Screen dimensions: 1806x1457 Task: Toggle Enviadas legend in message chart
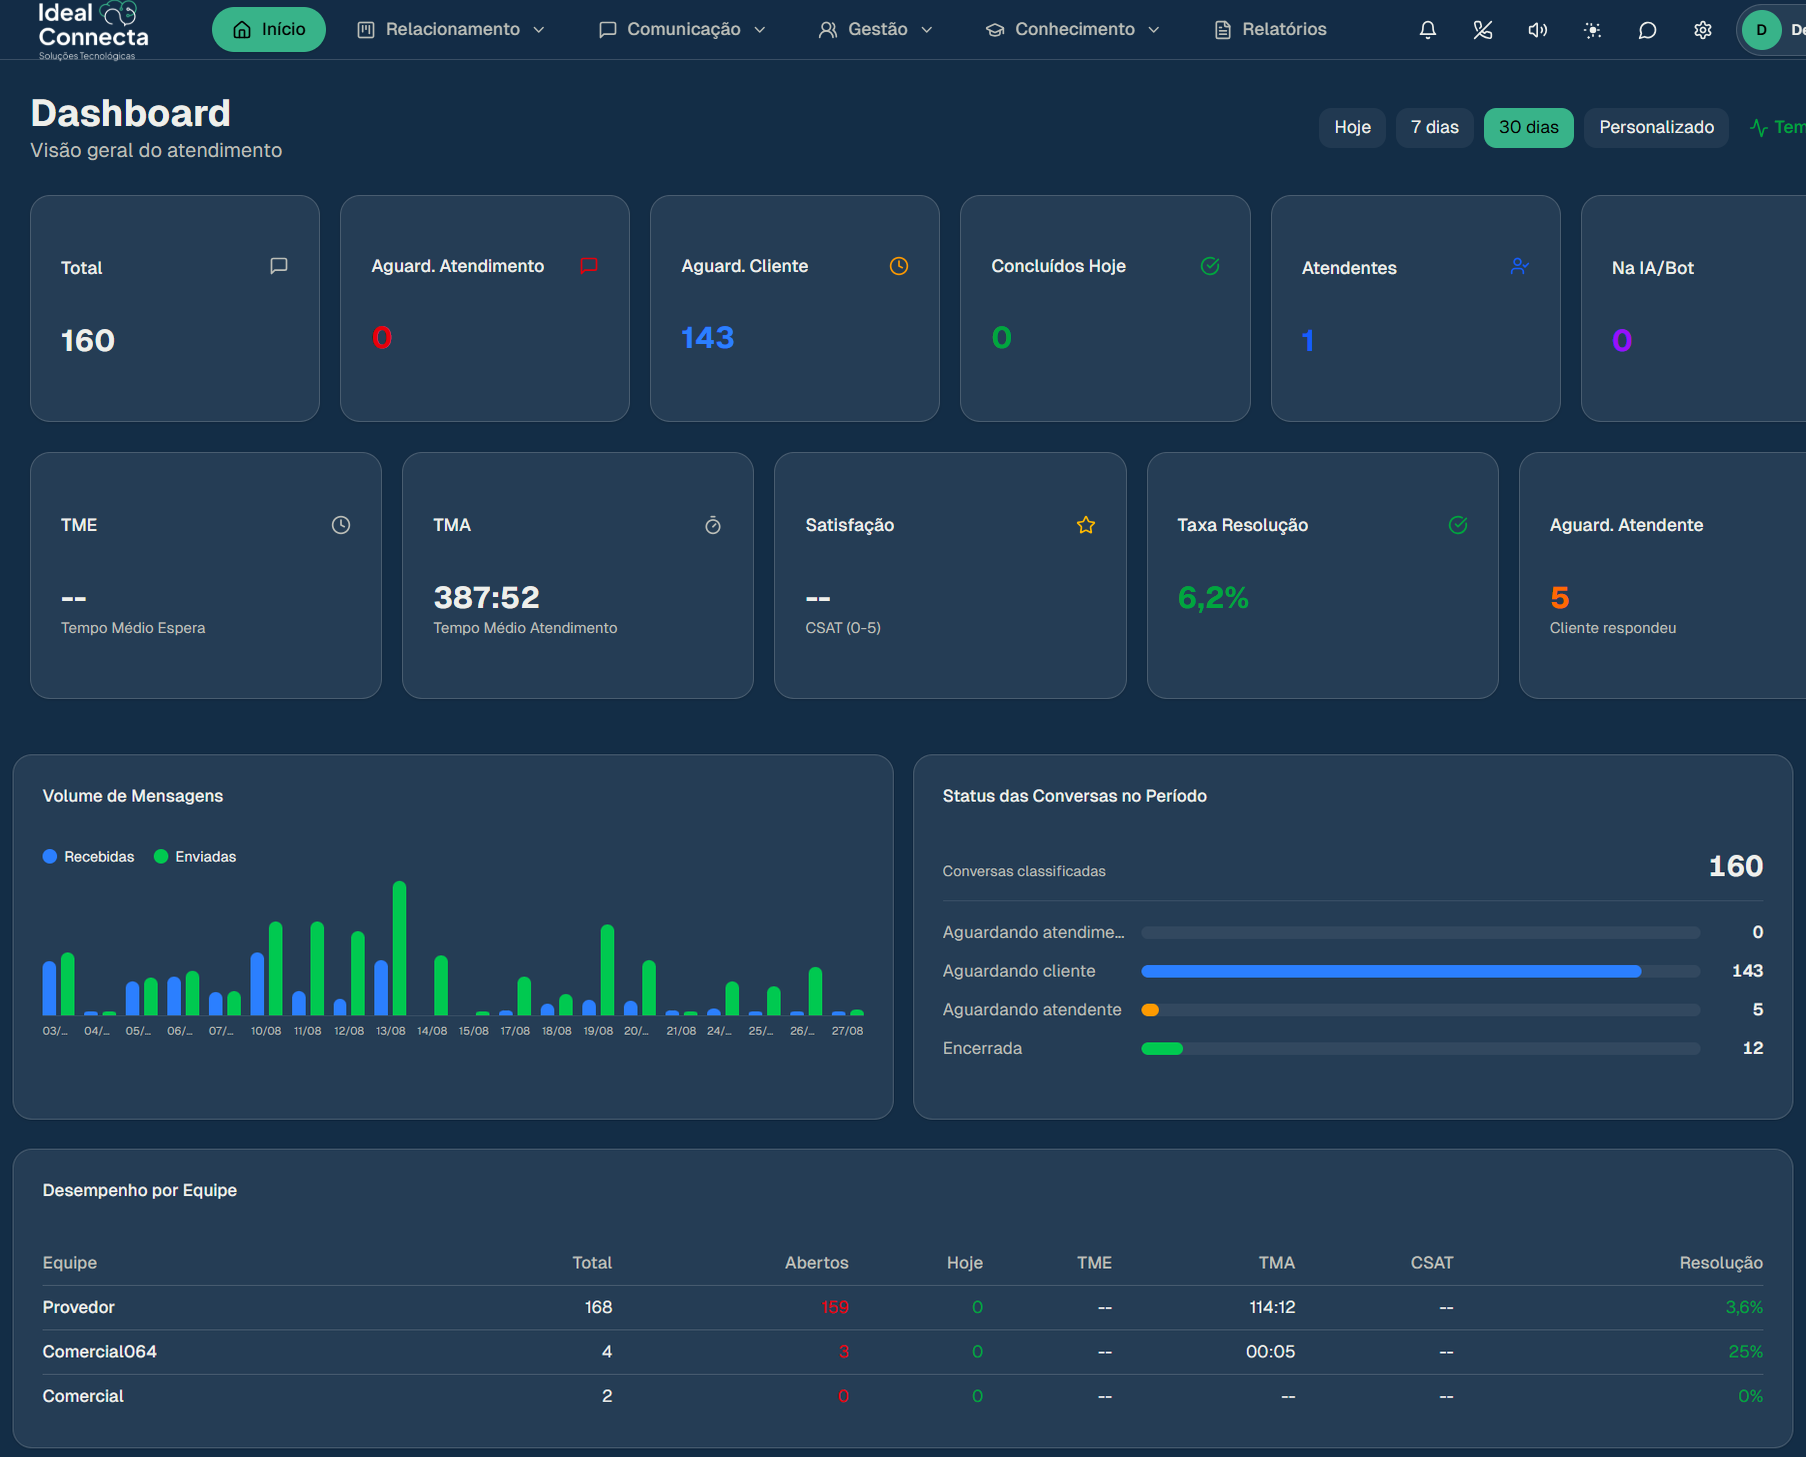pos(195,857)
